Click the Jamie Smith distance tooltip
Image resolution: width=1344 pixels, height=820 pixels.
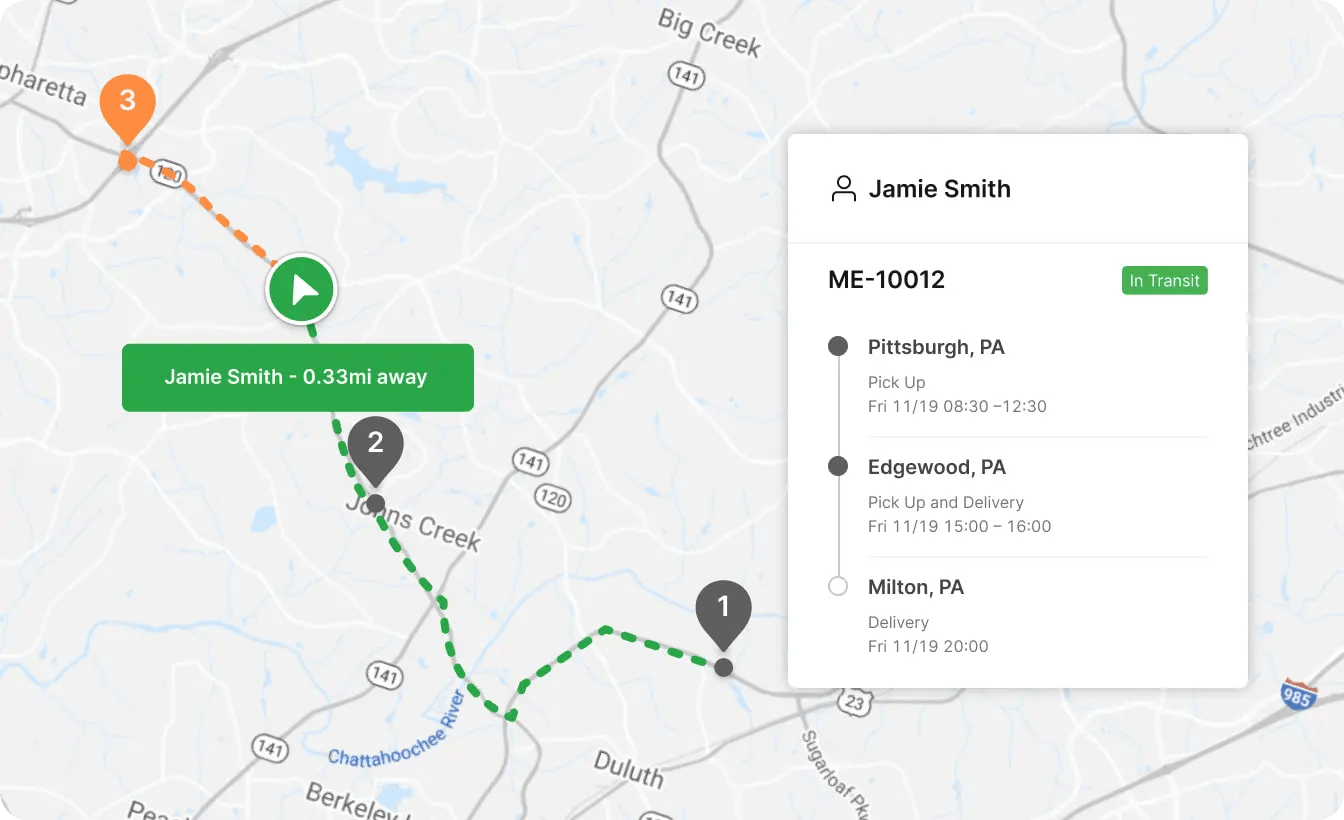point(297,377)
